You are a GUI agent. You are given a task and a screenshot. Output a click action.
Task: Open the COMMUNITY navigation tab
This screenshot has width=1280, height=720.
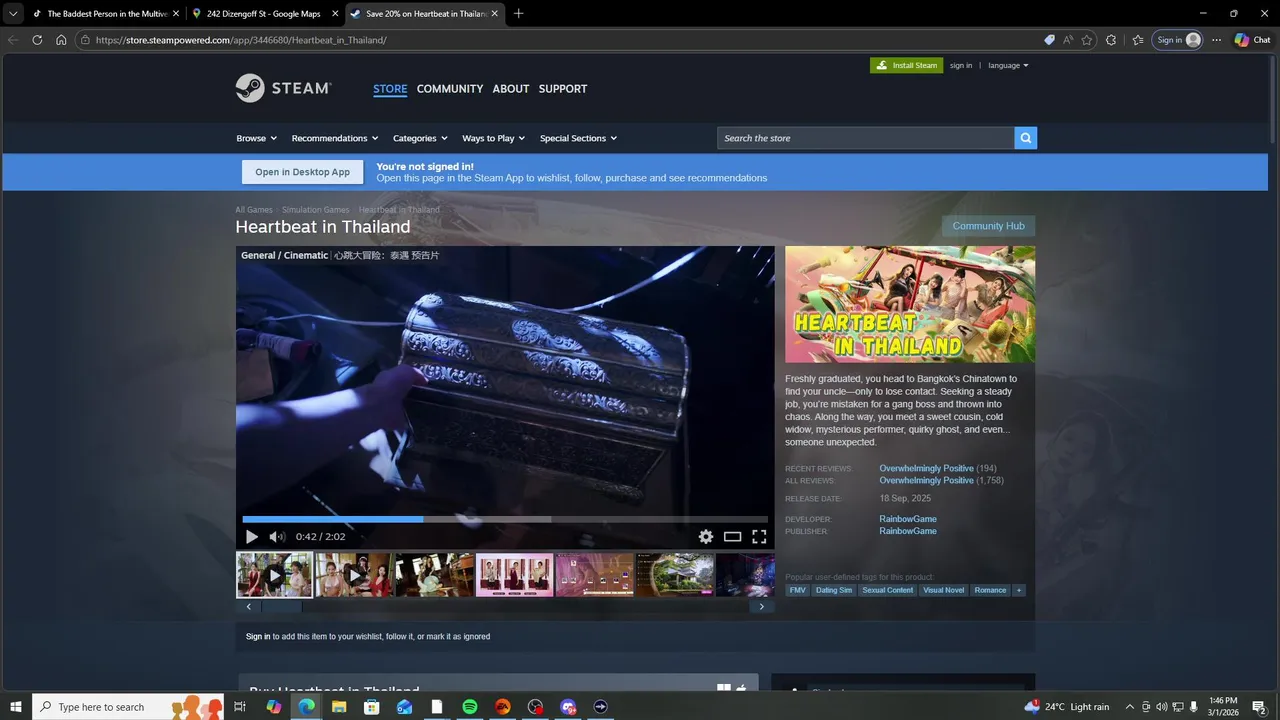point(450,89)
